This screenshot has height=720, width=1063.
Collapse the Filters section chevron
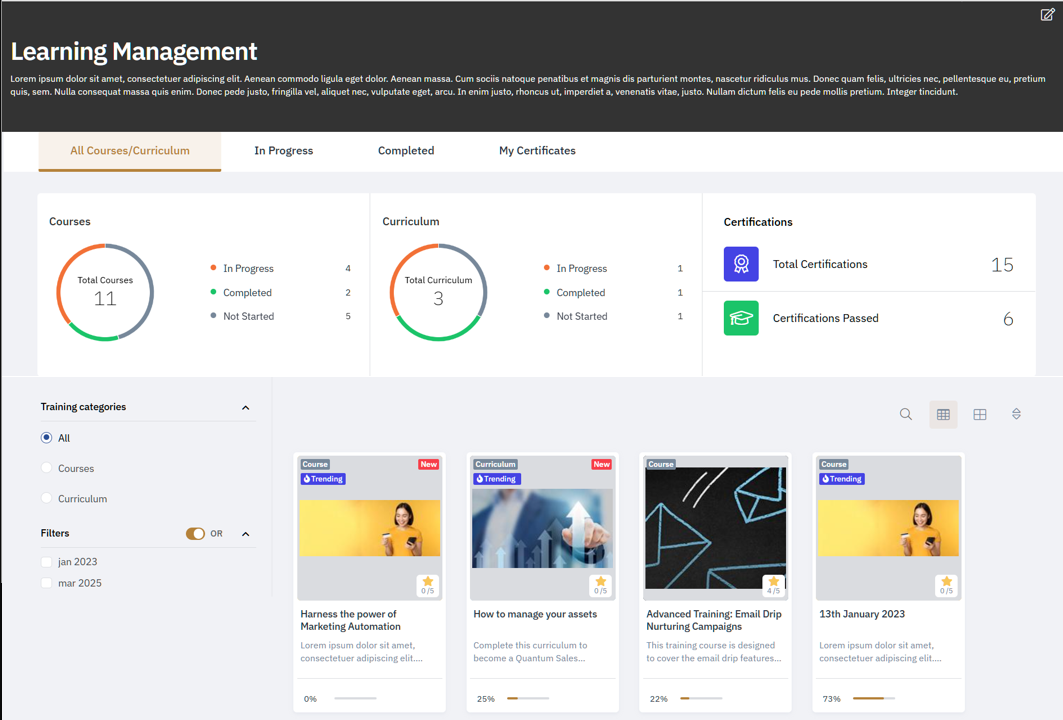245,534
